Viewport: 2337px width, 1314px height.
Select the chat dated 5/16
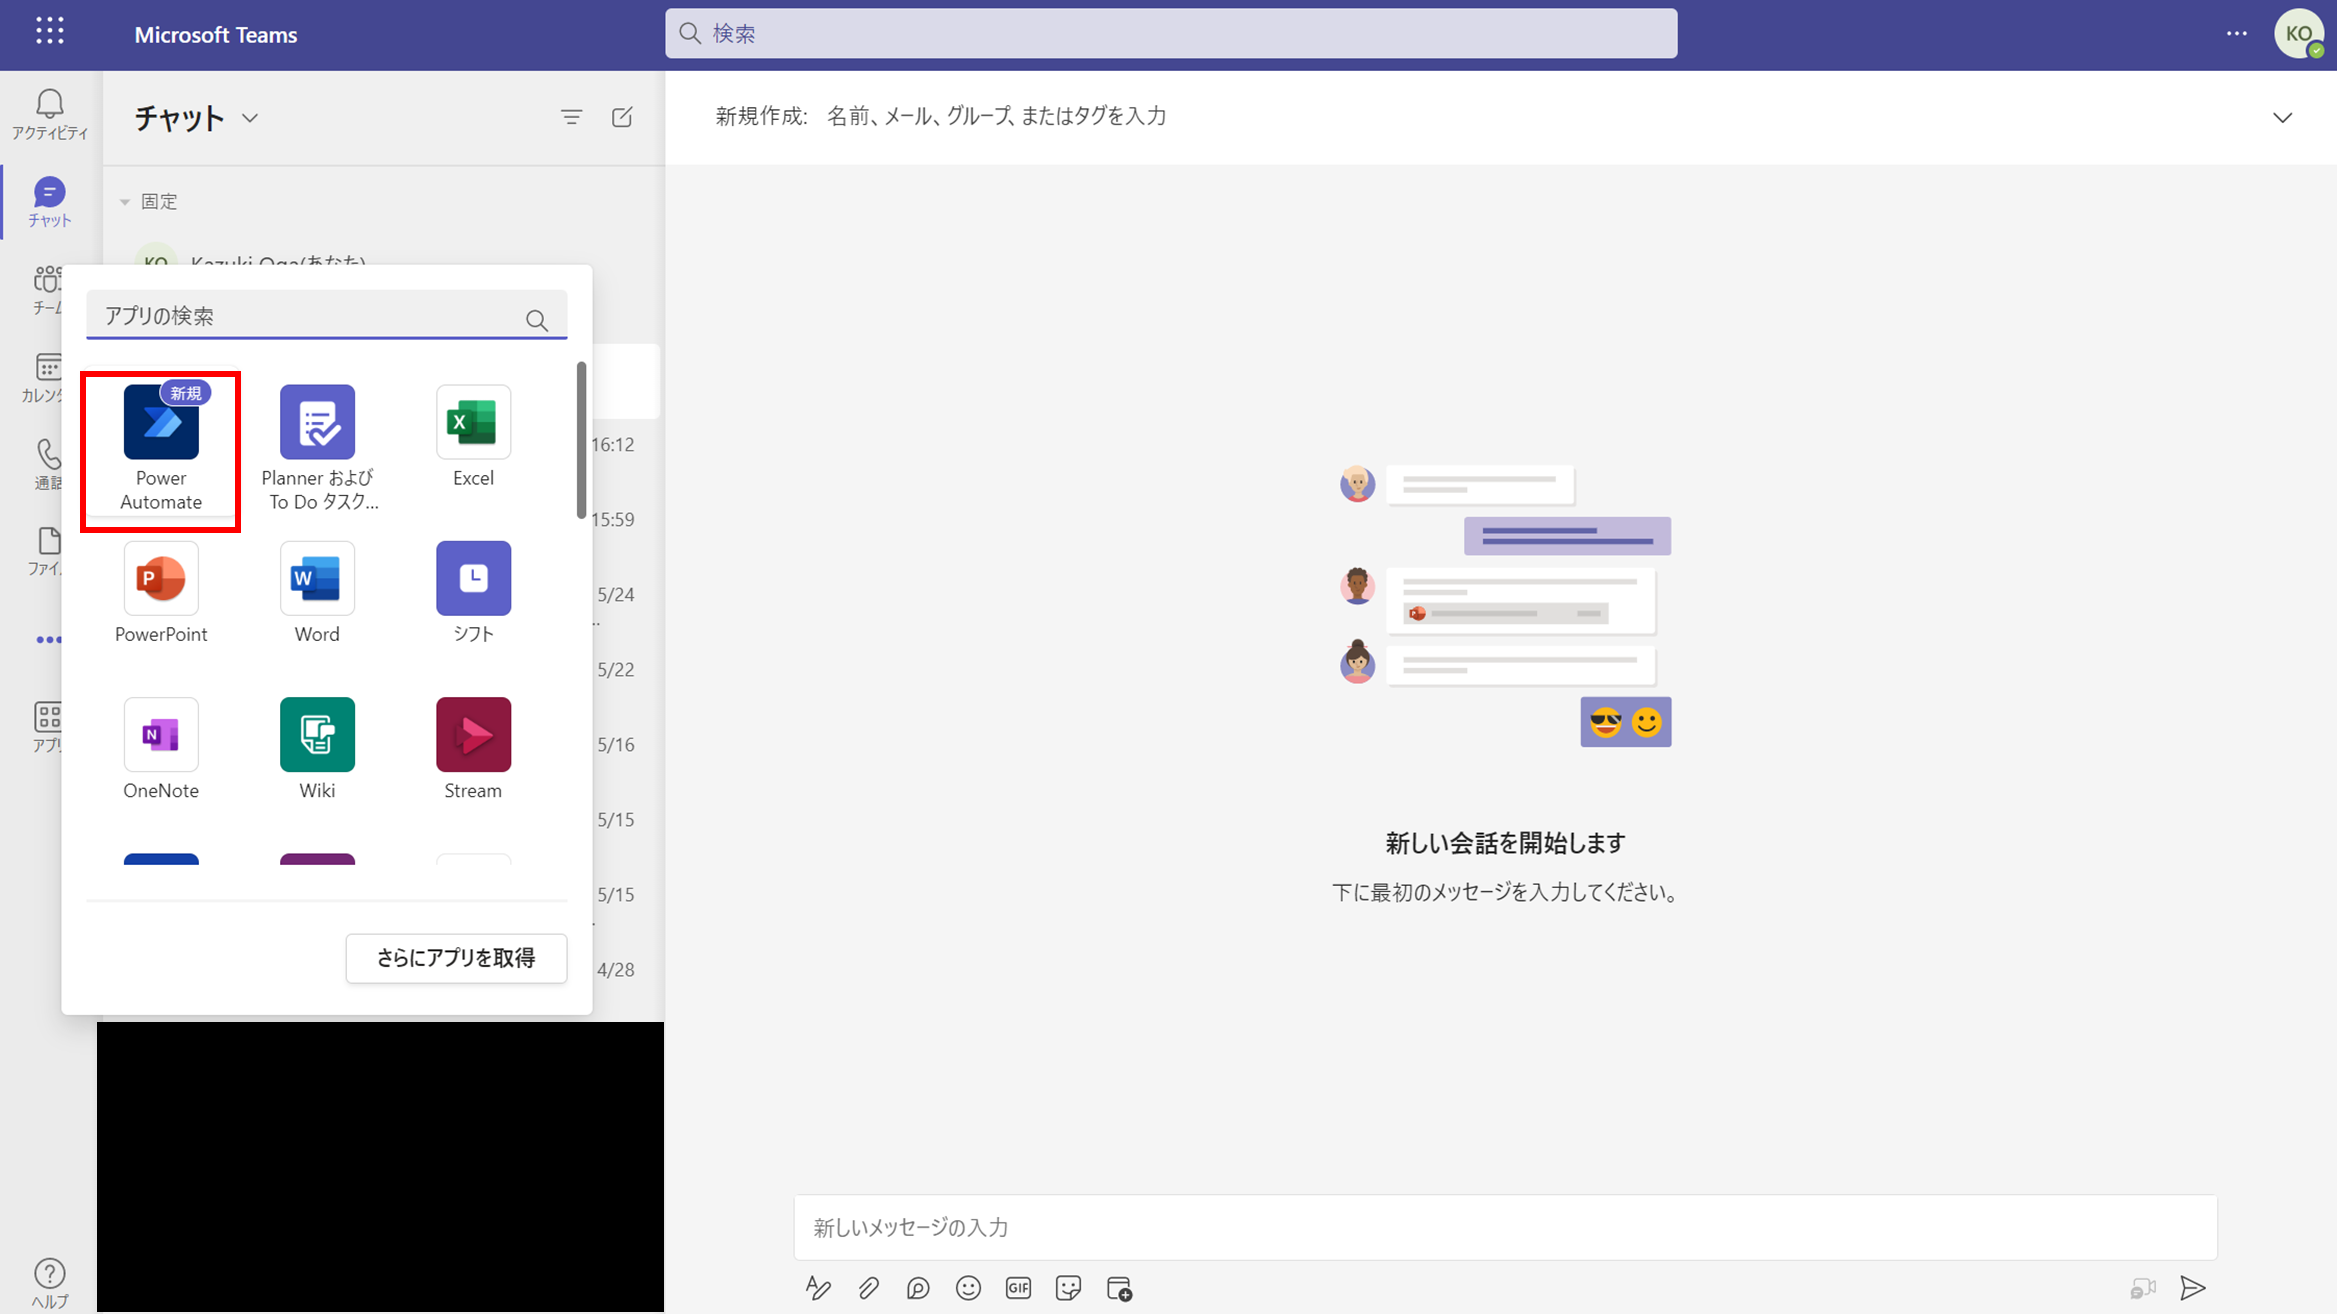[x=624, y=745]
